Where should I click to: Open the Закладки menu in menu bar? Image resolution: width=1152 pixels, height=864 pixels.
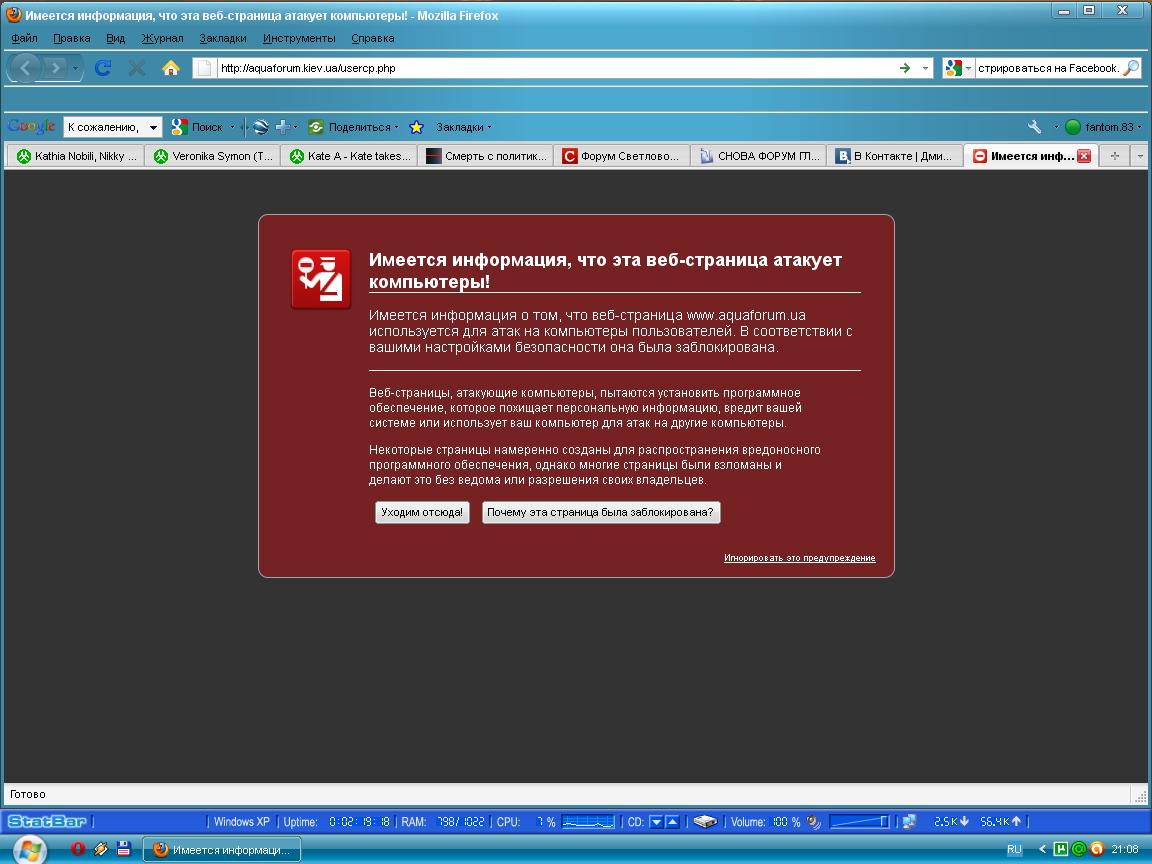coord(222,38)
